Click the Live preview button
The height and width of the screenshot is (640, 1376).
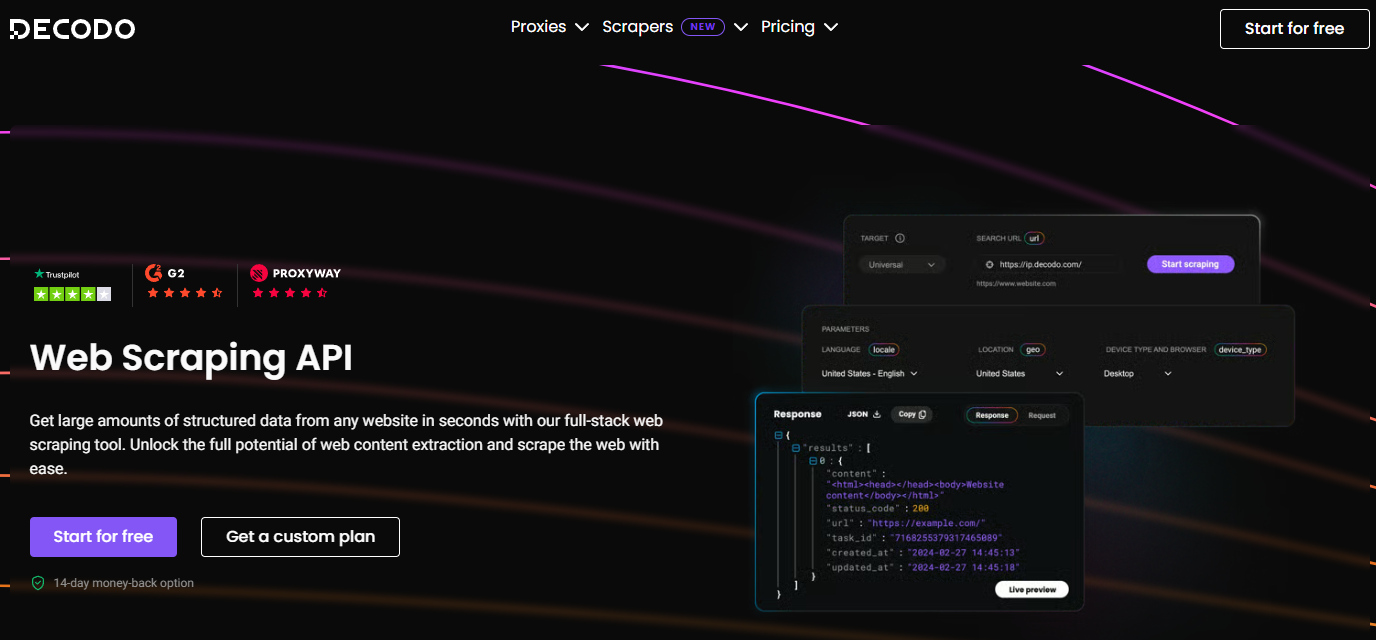coord(1032,590)
